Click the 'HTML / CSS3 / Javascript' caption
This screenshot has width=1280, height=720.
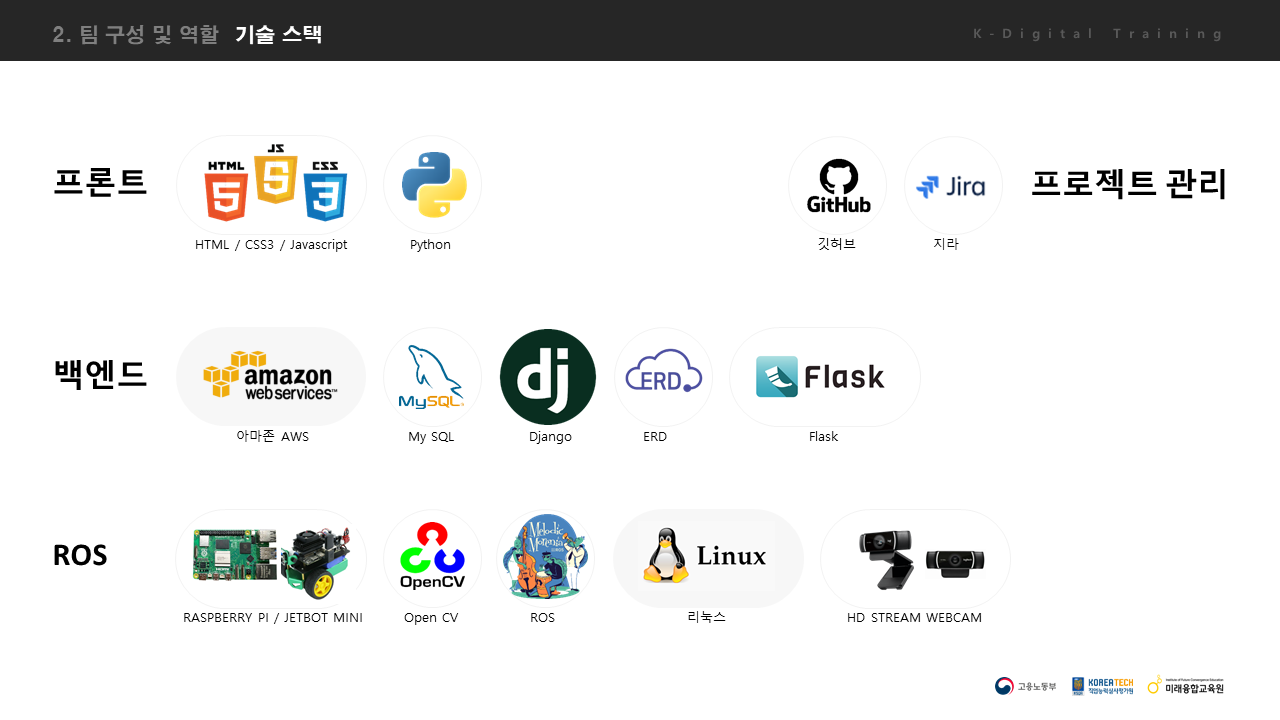[271, 245]
